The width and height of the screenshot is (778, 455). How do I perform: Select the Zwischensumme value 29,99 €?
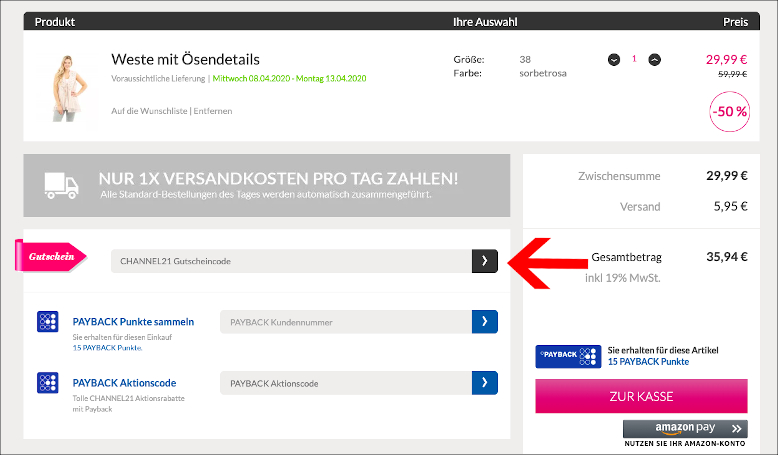[x=727, y=176]
